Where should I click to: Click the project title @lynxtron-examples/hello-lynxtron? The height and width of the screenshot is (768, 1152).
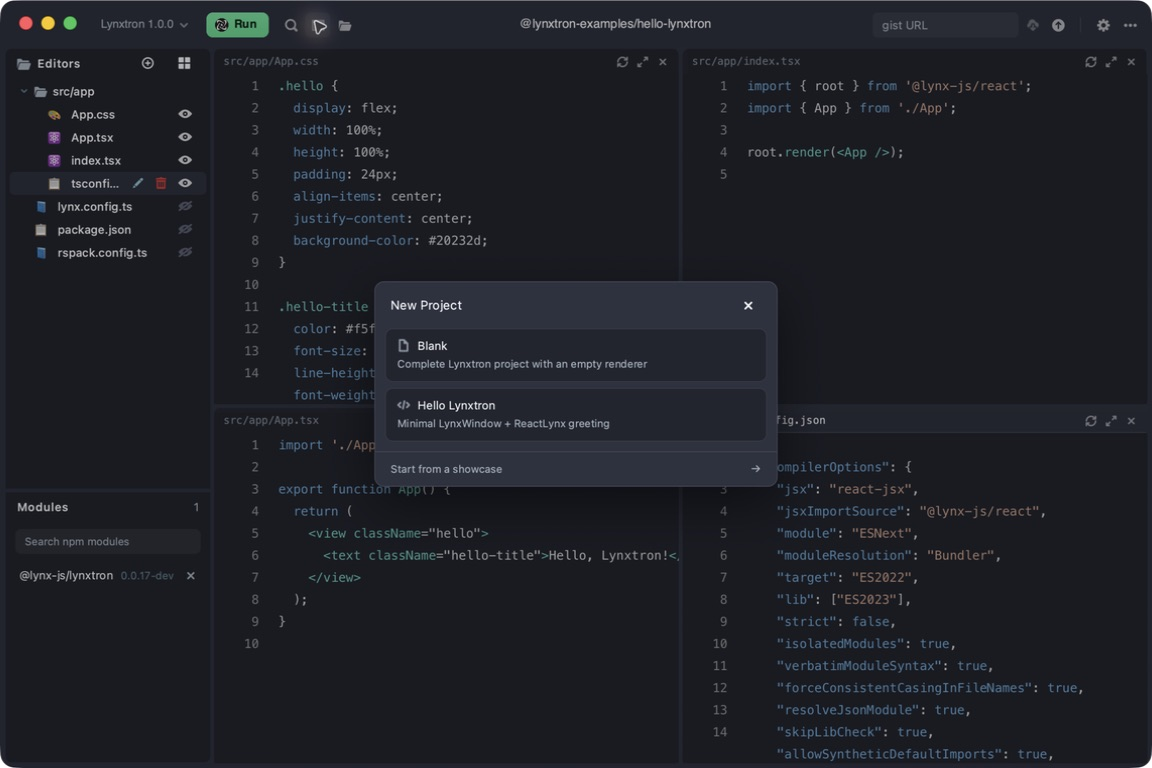615,24
